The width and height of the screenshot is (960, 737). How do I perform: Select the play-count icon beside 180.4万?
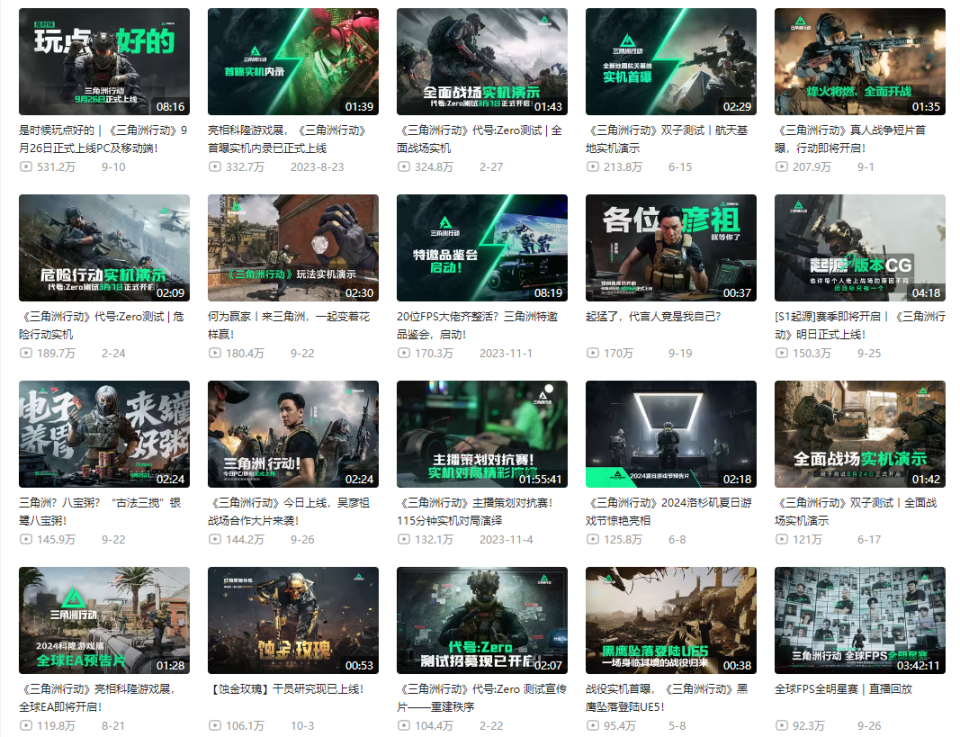(214, 353)
